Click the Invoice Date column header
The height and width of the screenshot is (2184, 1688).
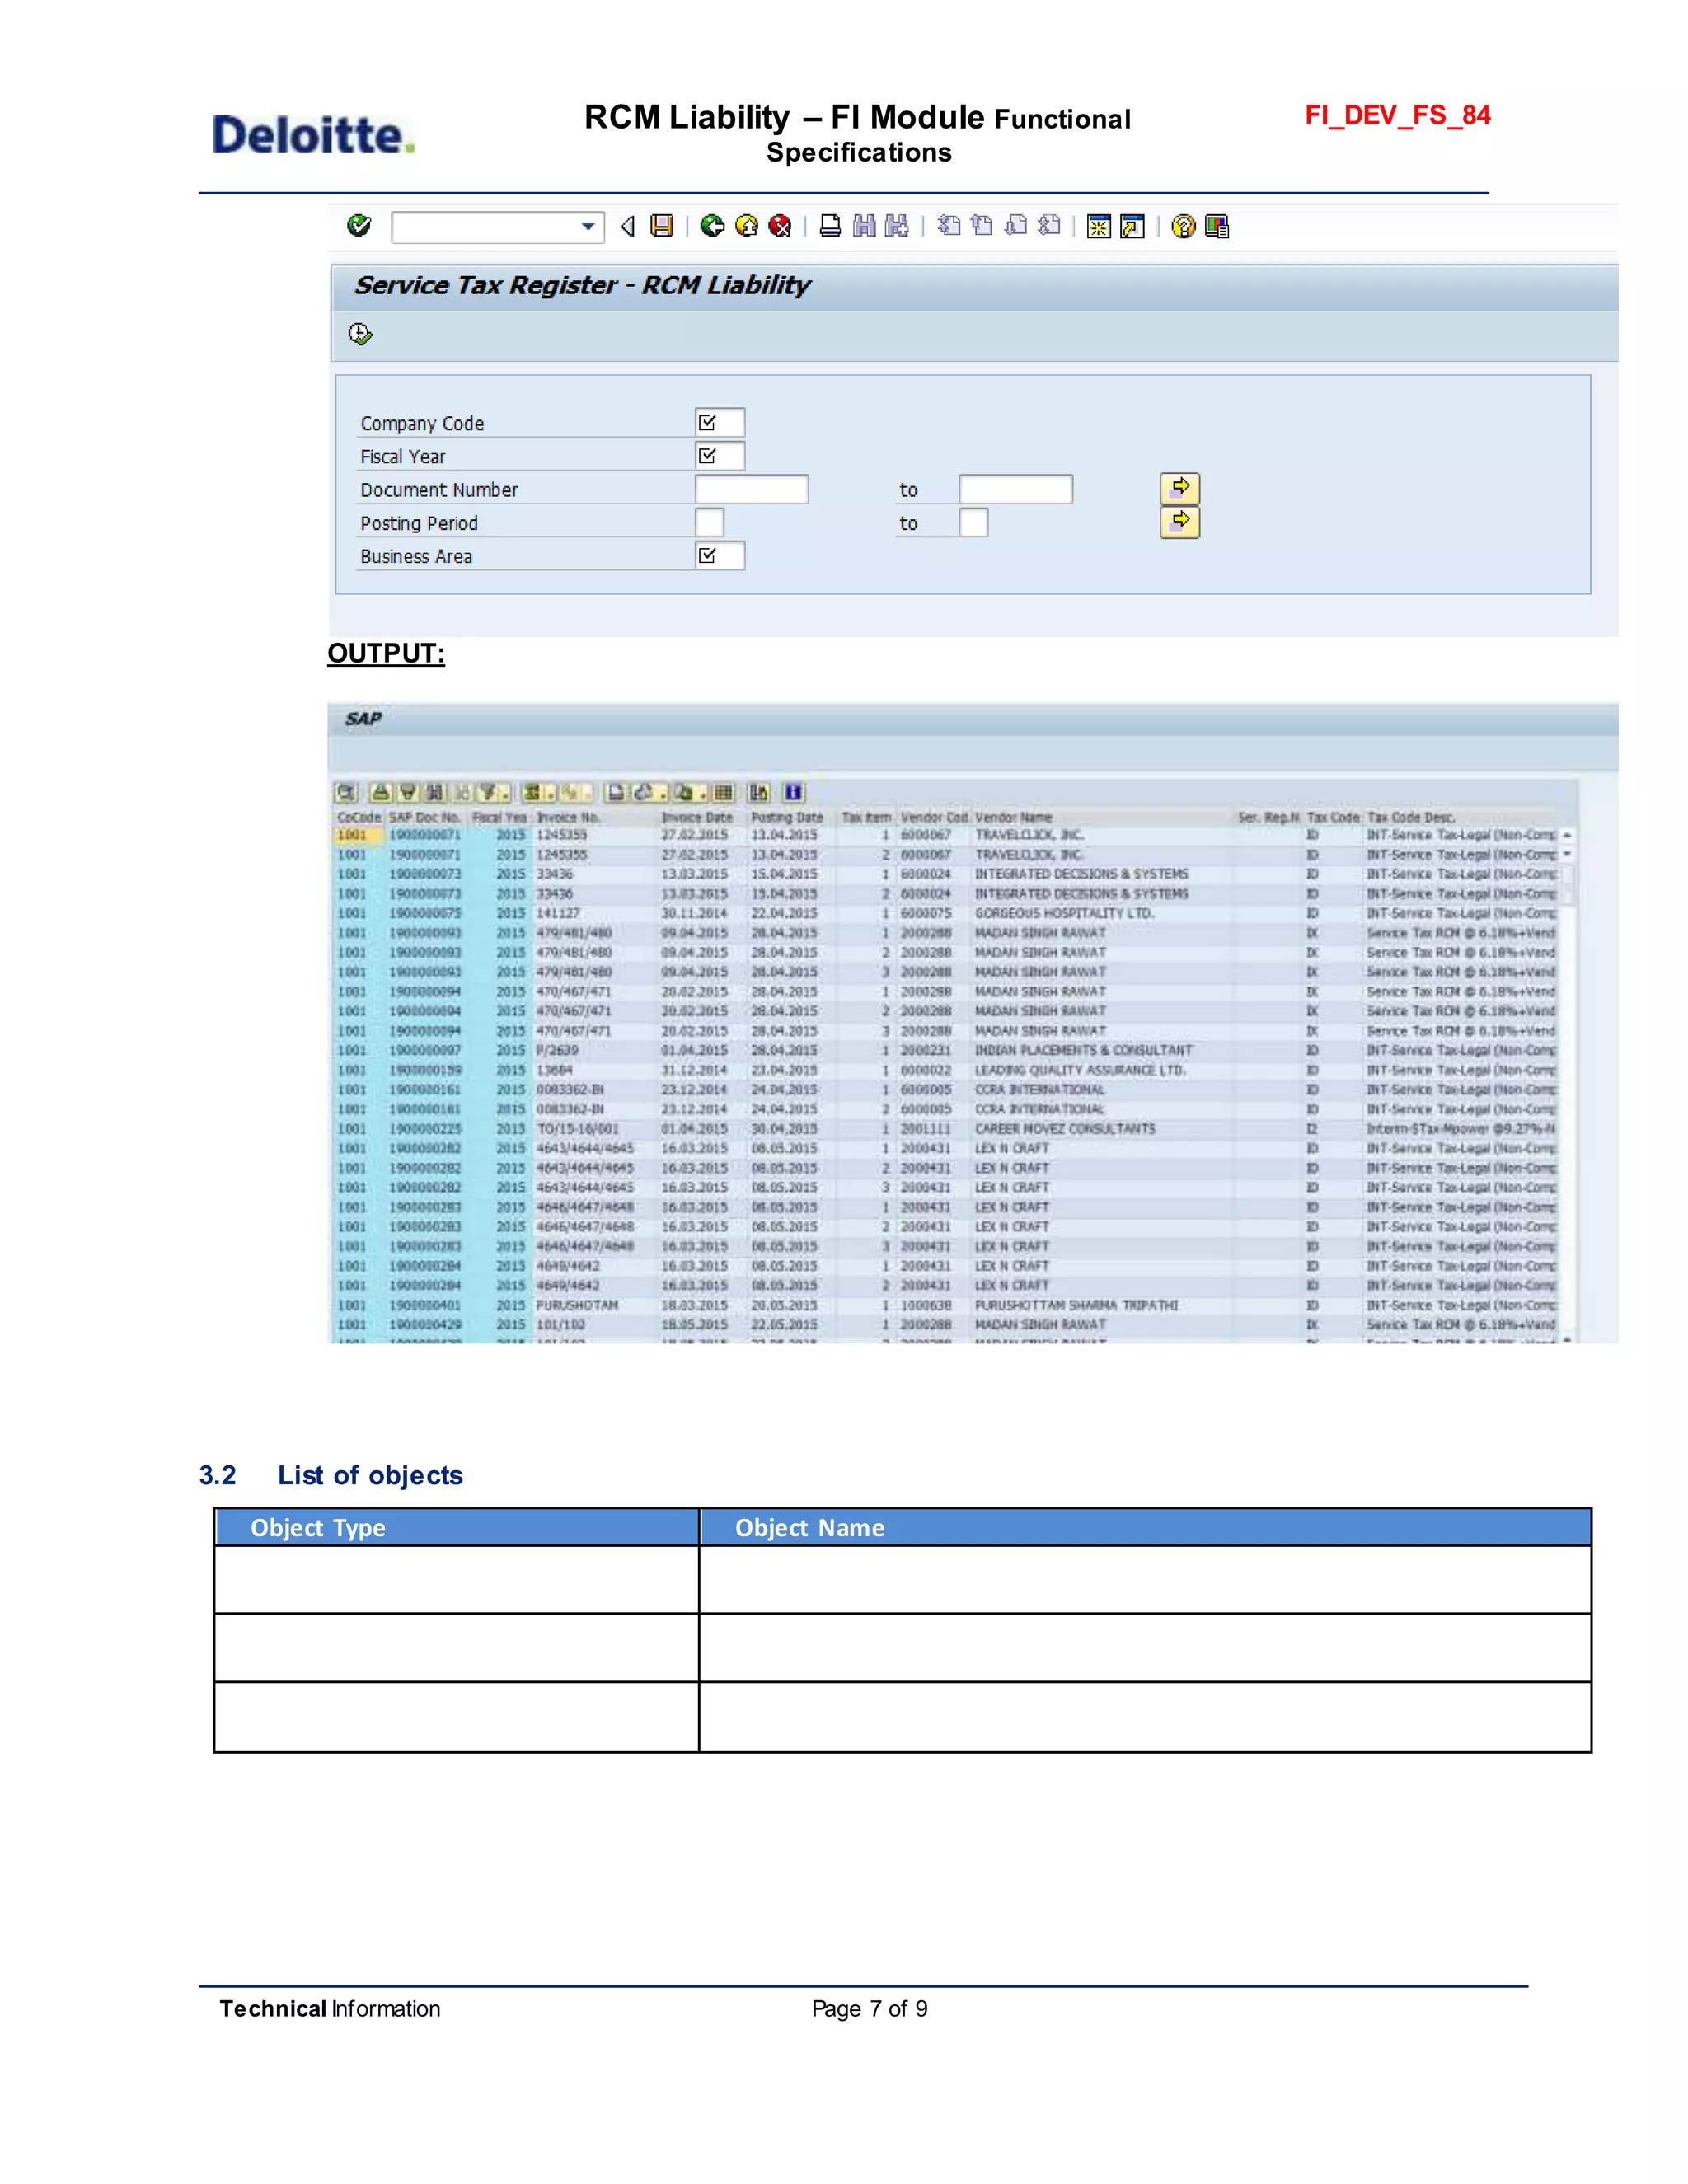tap(697, 817)
